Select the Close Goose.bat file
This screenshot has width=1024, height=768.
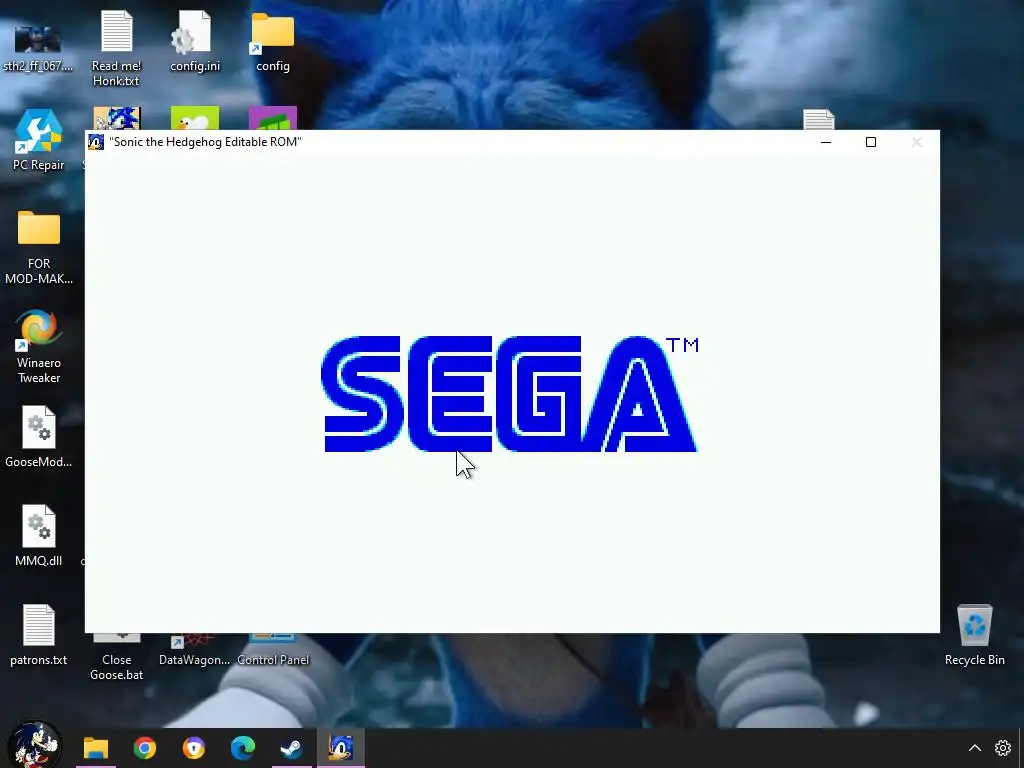click(116, 658)
